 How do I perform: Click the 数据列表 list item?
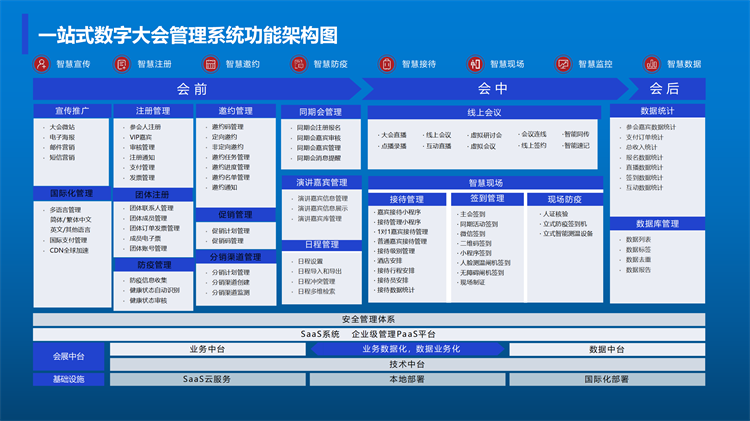click(638, 240)
